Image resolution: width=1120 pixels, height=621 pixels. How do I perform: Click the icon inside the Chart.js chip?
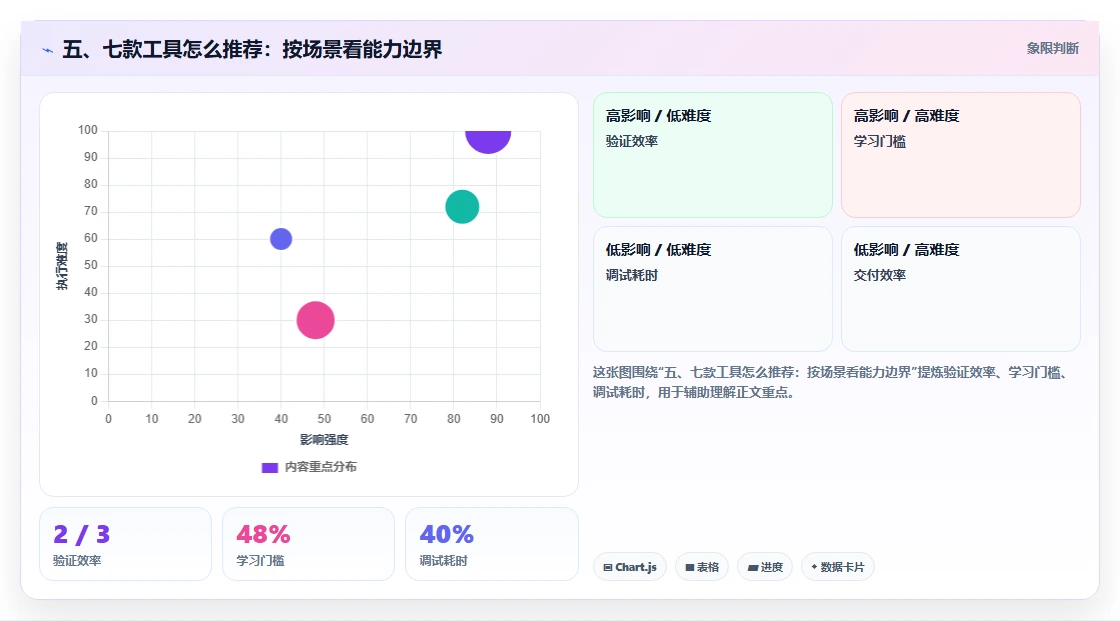(608, 567)
